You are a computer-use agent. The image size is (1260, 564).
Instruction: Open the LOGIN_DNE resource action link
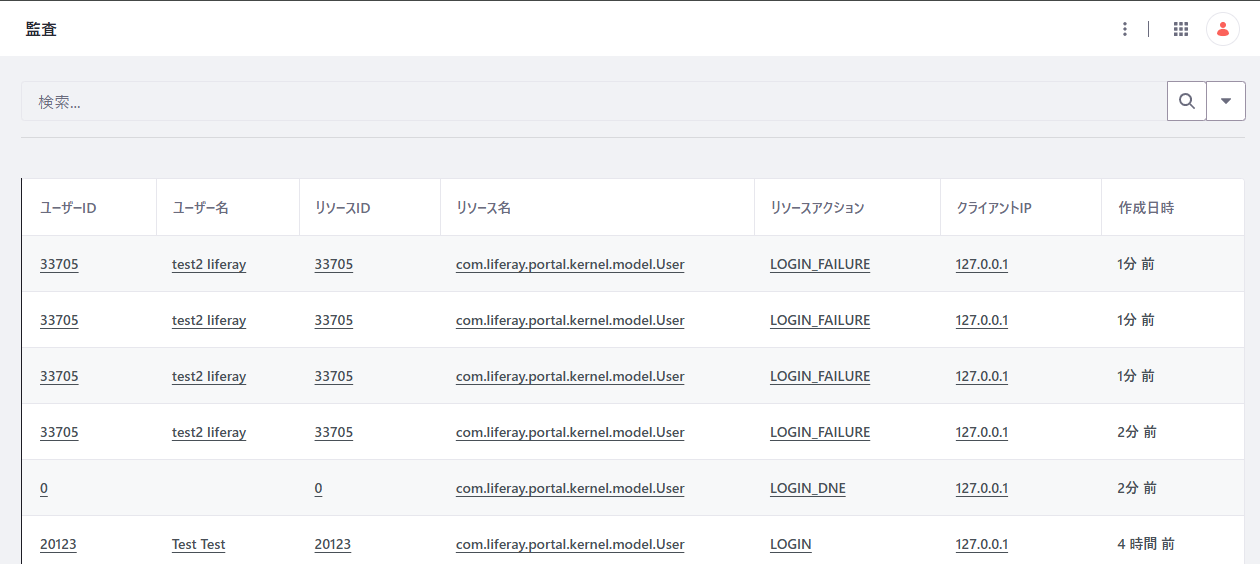tap(808, 488)
